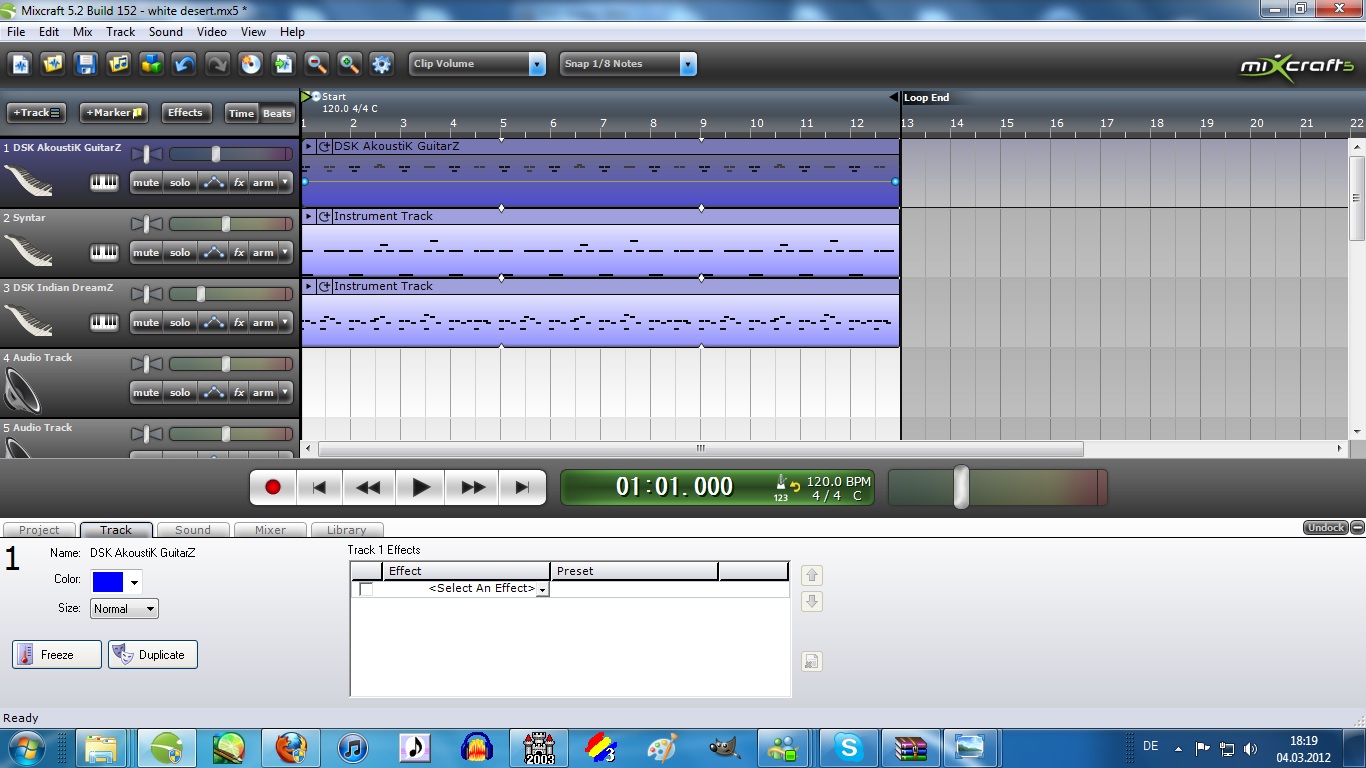The width and height of the screenshot is (1366, 768).
Task: Click the speaker image of Audio Track 4
Action: (x=24, y=390)
